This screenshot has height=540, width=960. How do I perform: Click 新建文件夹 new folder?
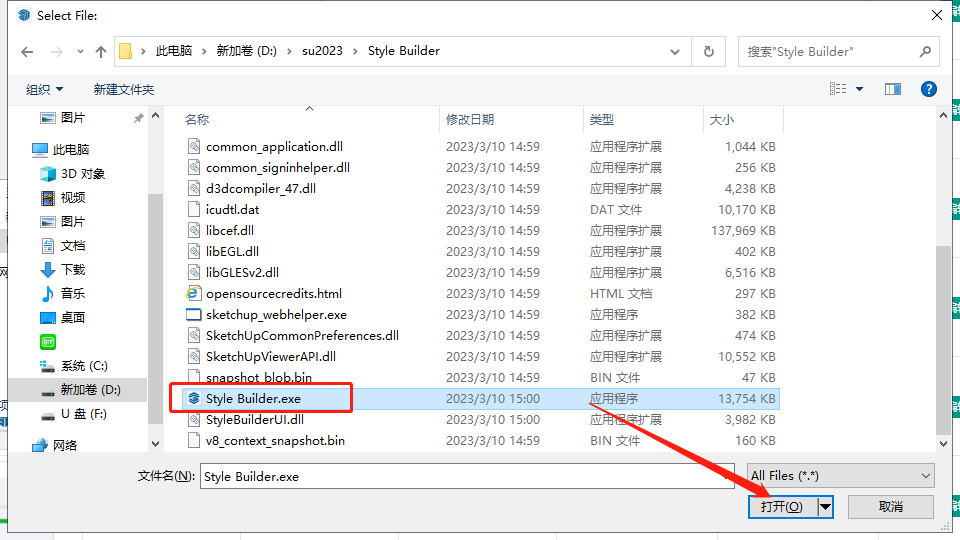124,89
